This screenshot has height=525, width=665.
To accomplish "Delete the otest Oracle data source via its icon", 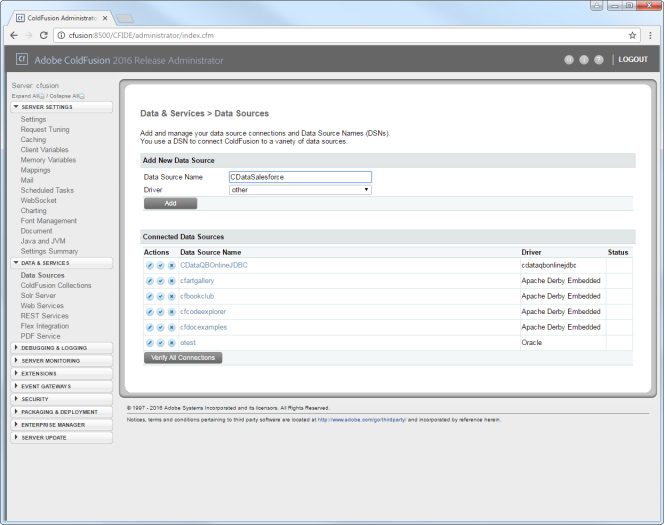I will tap(172, 343).
